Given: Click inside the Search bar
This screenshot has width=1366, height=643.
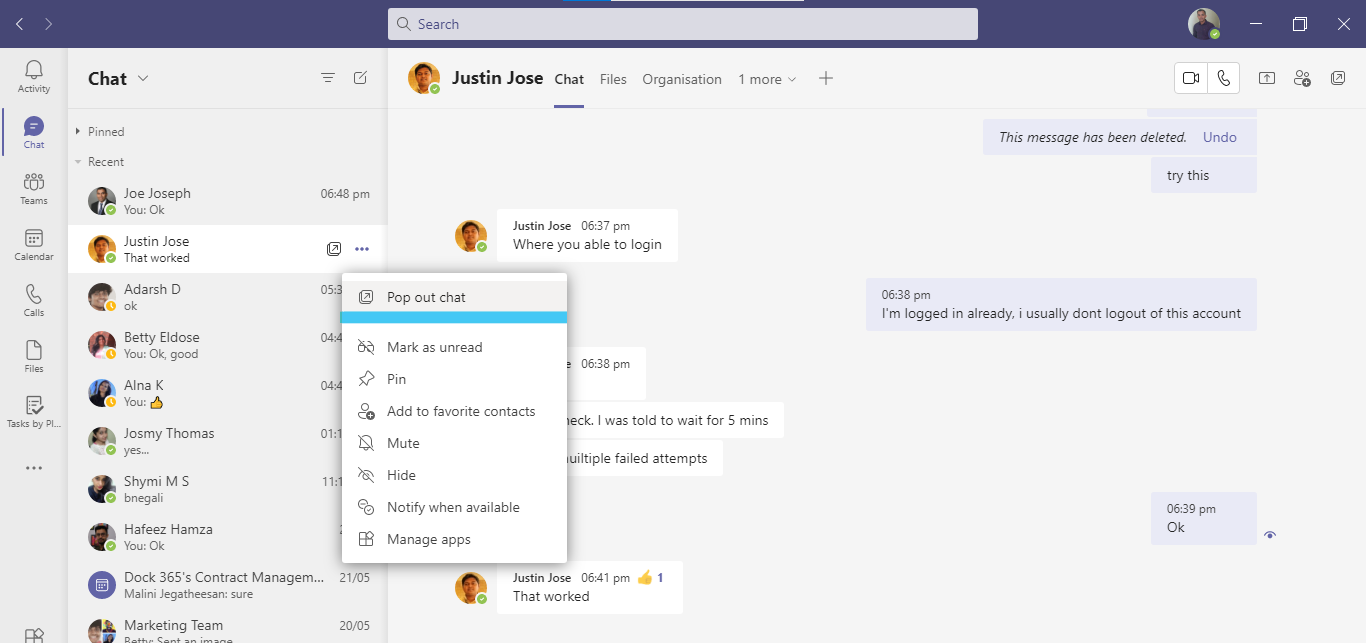Looking at the screenshot, I should pos(683,24).
